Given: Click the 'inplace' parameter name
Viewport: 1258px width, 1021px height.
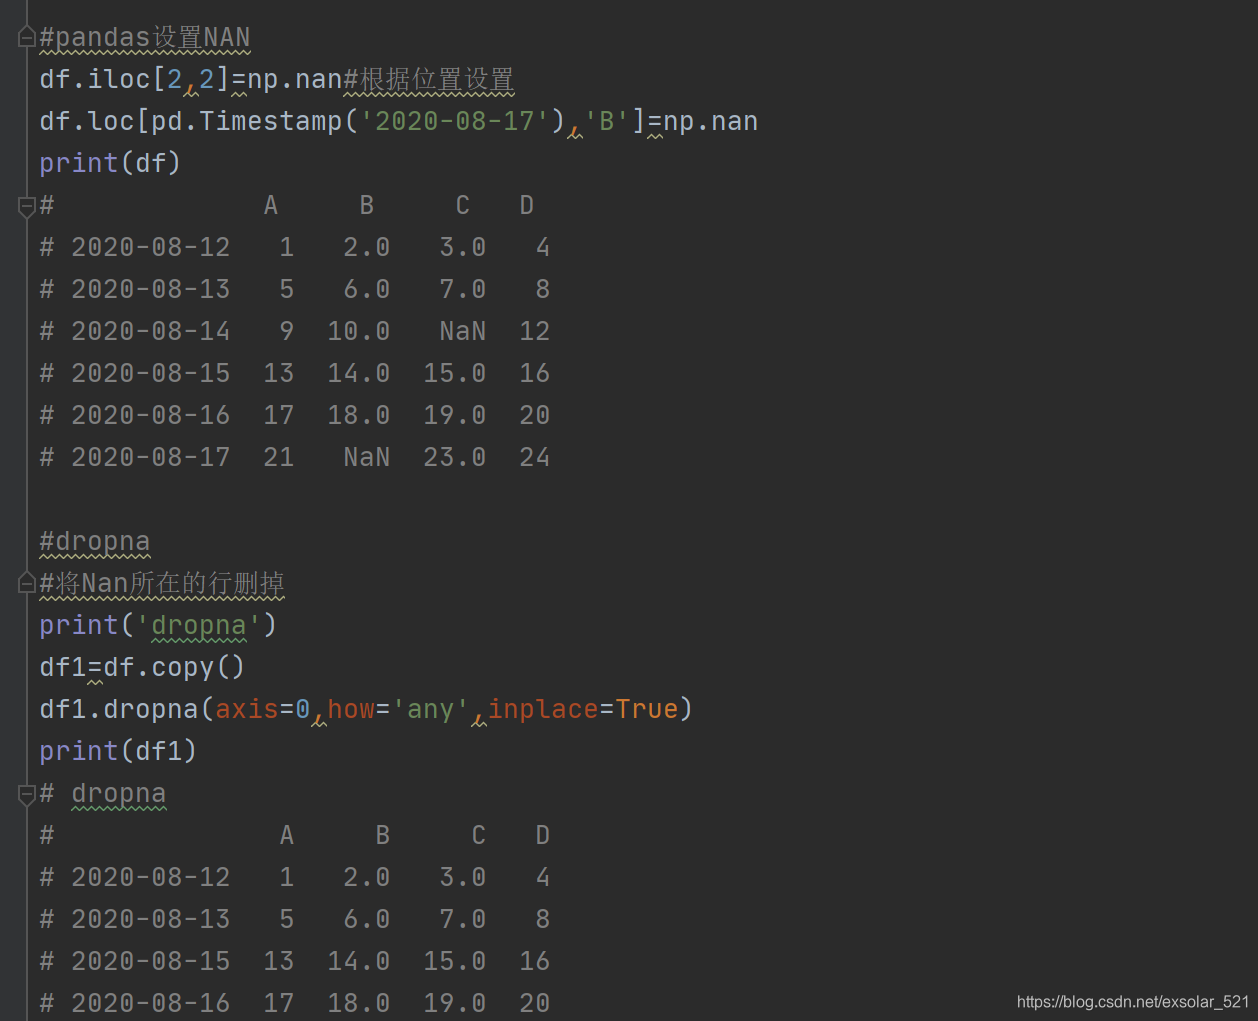Looking at the screenshot, I should [543, 710].
